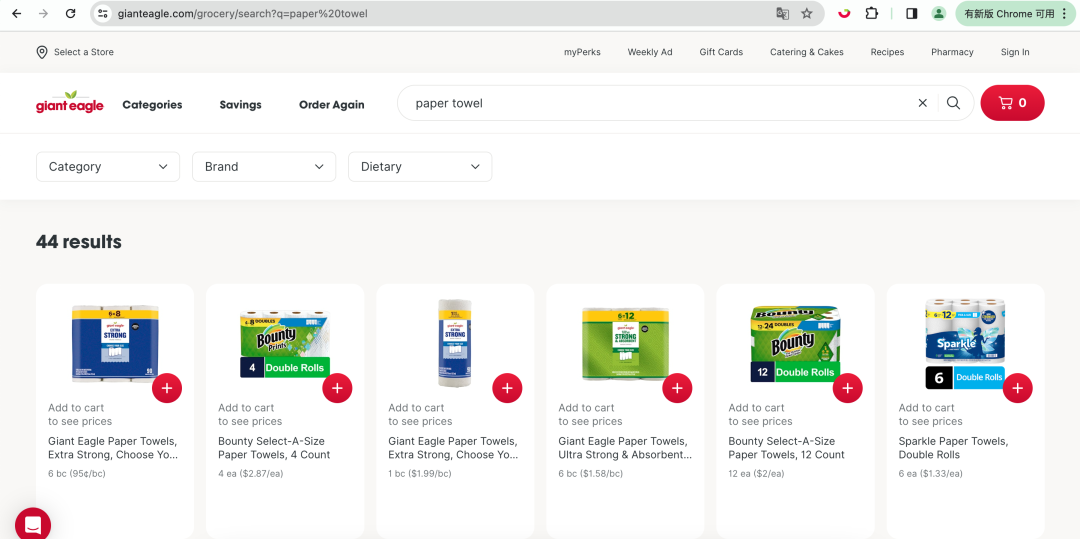Click the Sign In link
Image resolution: width=1080 pixels, height=539 pixels.
click(1015, 52)
